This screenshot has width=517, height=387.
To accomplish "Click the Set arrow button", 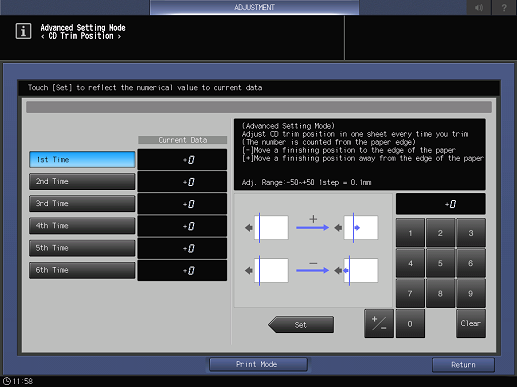I will point(301,325).
